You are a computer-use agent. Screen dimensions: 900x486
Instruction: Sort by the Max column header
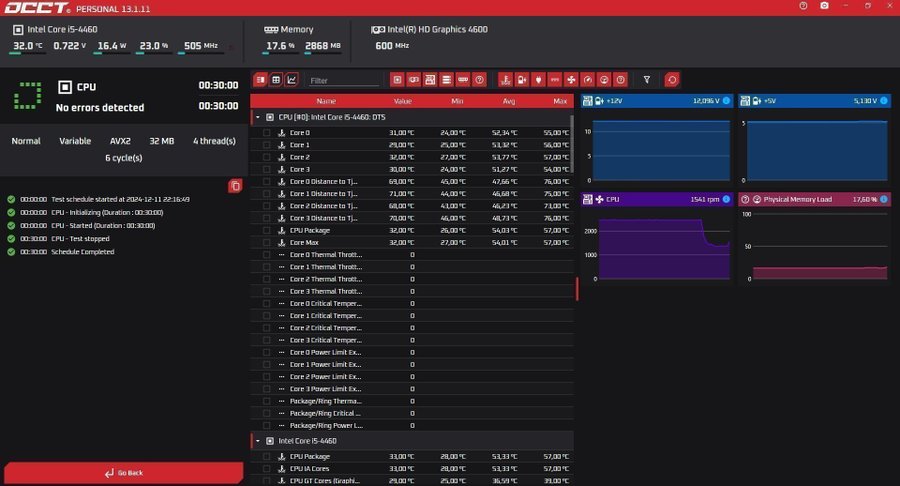[x=559, y=101]
